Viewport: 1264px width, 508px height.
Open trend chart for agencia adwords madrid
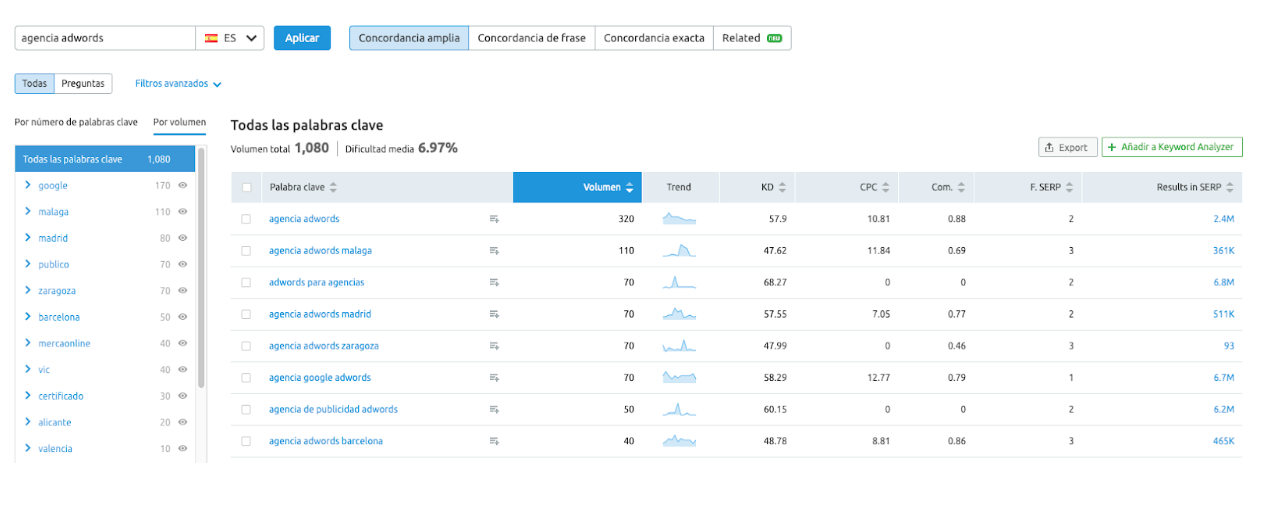679,314
